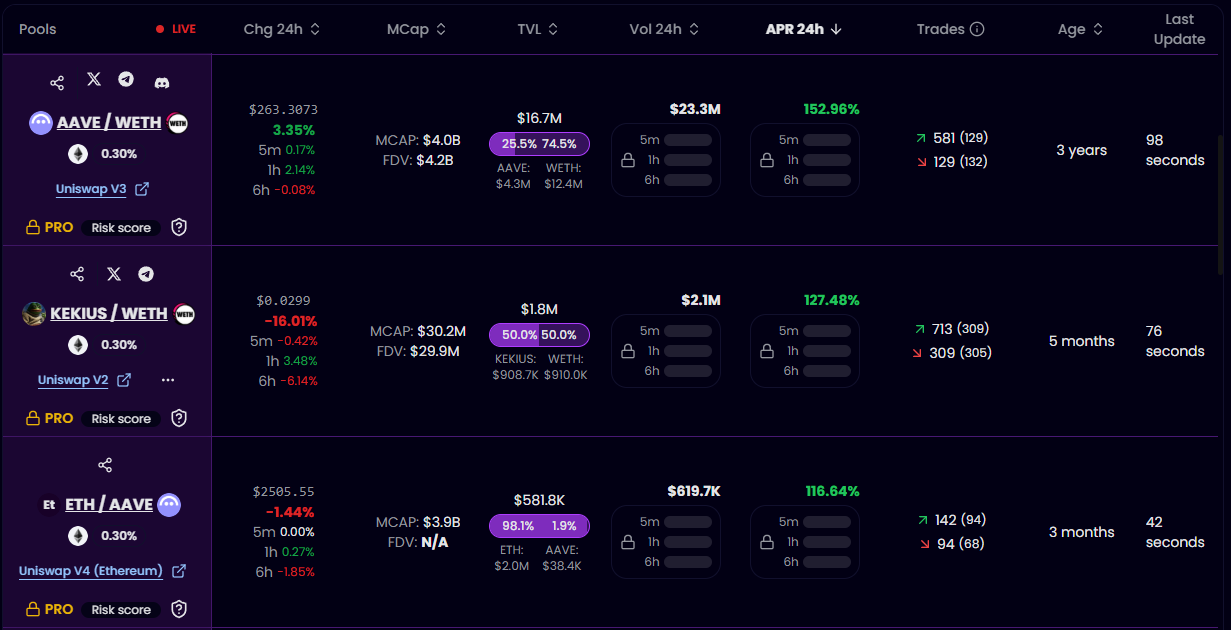
Task: Click the 50.0% / 50.0% TVL split bar
Action: click(x=539, y=334)
